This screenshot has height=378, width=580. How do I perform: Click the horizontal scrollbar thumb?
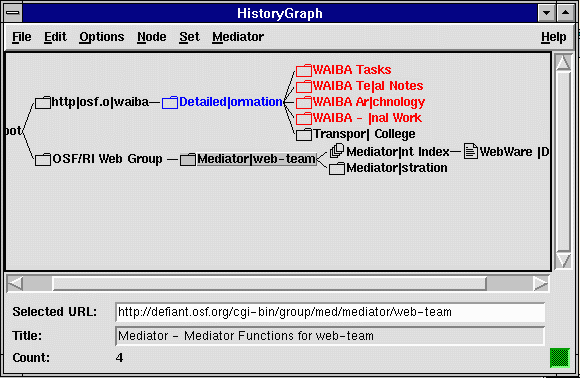[x=269, y=284]
